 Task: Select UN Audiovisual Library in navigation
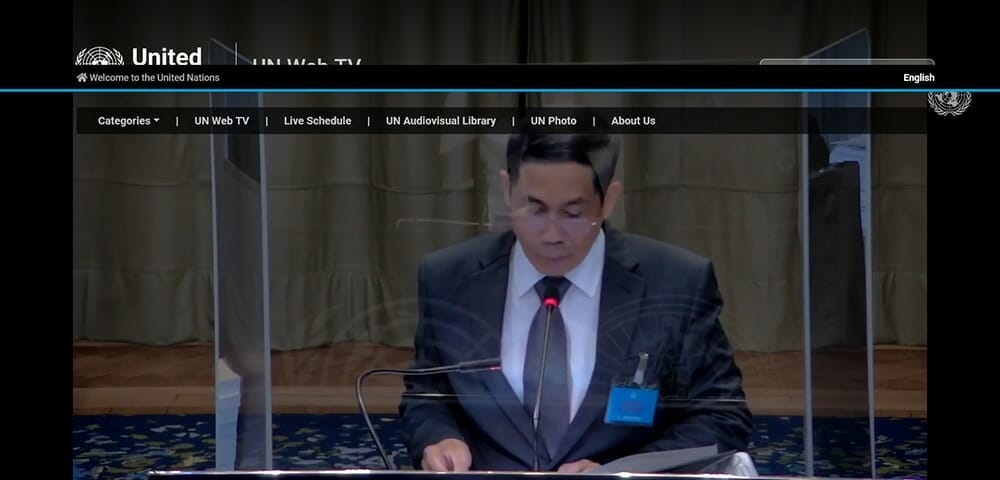point(441,121)
